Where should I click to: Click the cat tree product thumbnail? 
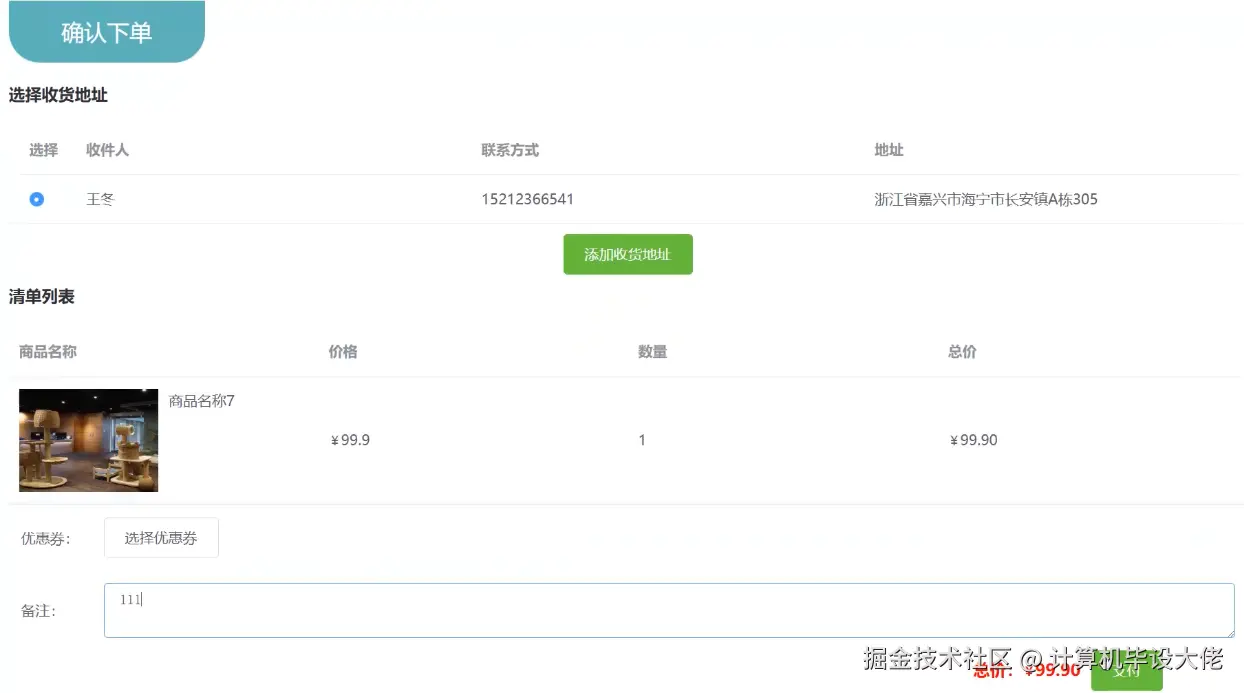pyautogui.click(x=88, y=440)
